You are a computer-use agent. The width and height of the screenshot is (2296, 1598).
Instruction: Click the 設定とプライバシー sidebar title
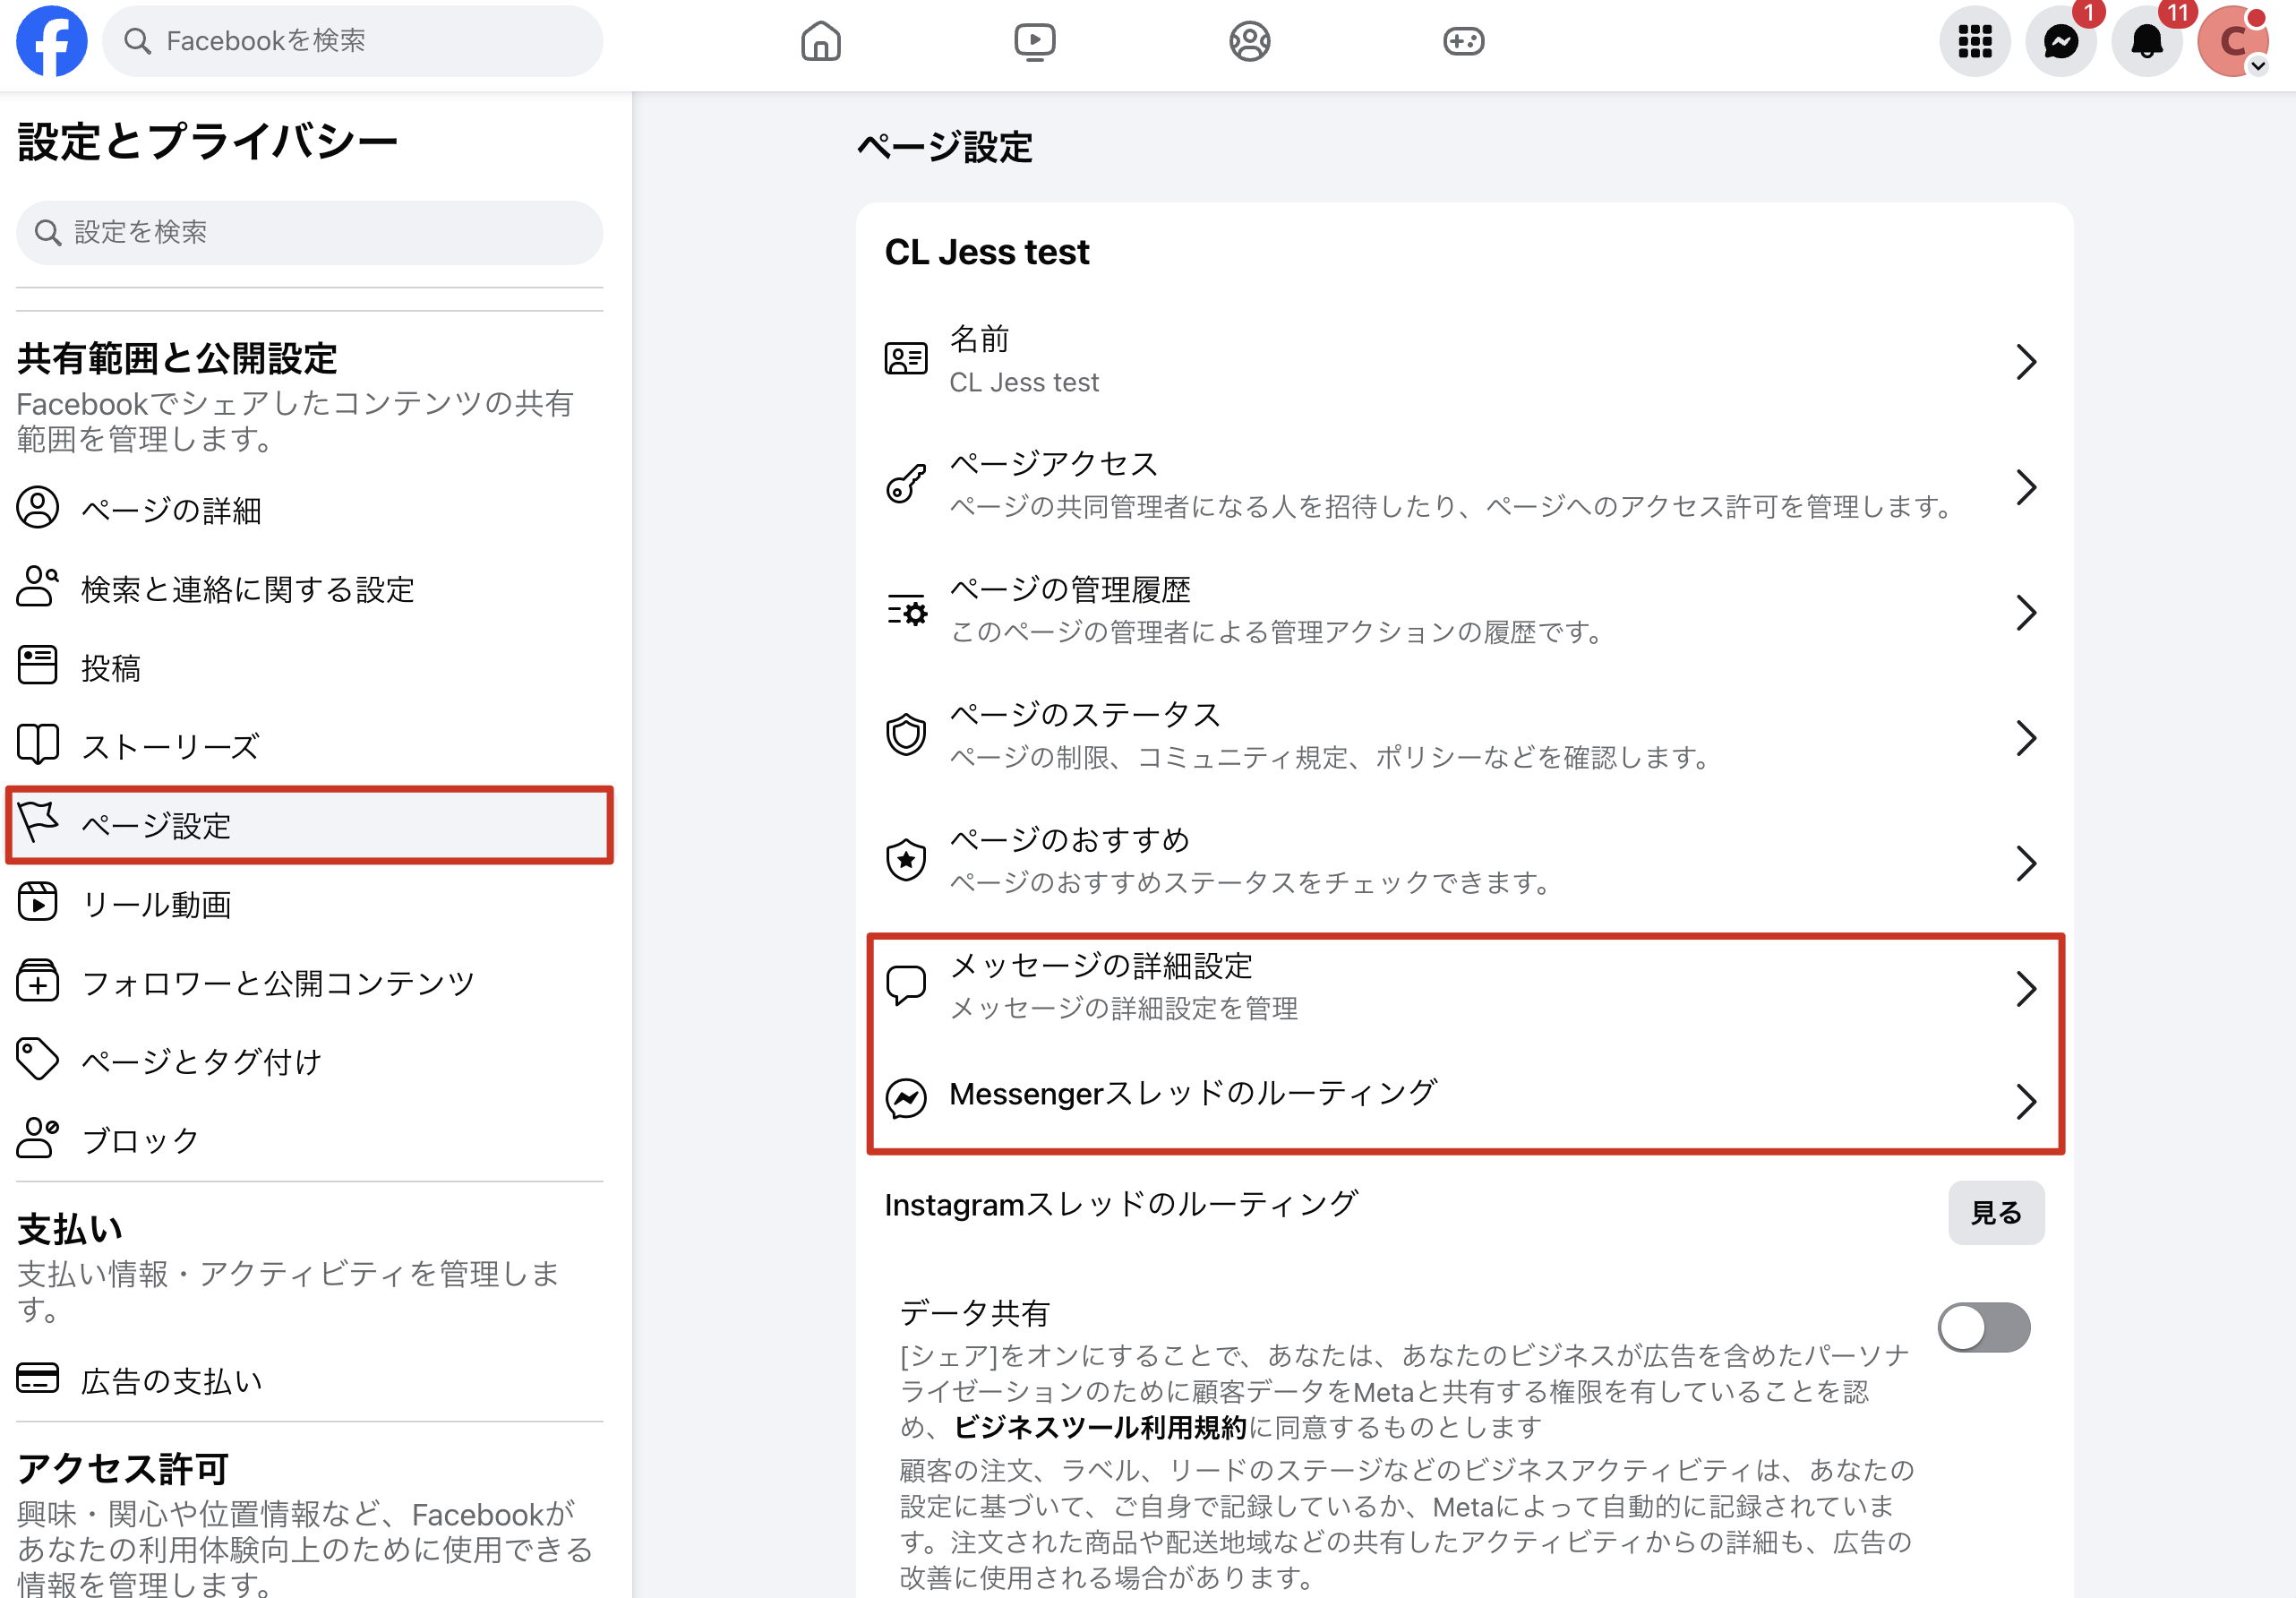tap(208, 141)
